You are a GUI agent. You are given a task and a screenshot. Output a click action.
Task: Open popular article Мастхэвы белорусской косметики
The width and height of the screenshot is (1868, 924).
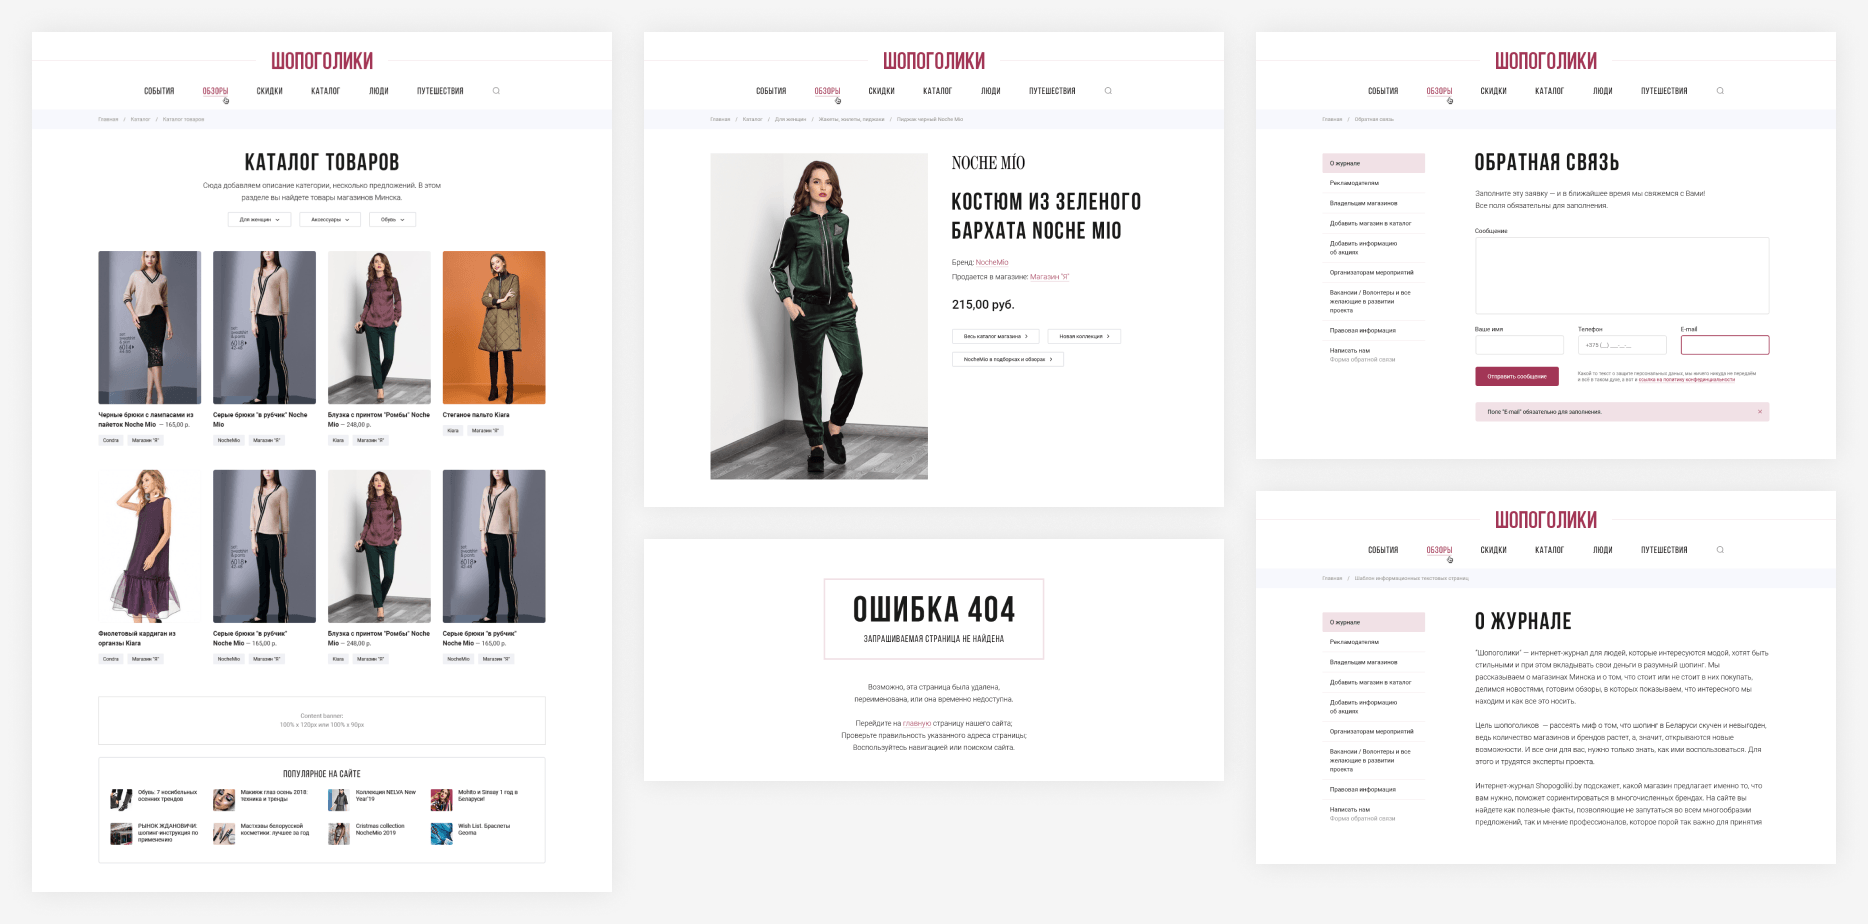point(262,833)
